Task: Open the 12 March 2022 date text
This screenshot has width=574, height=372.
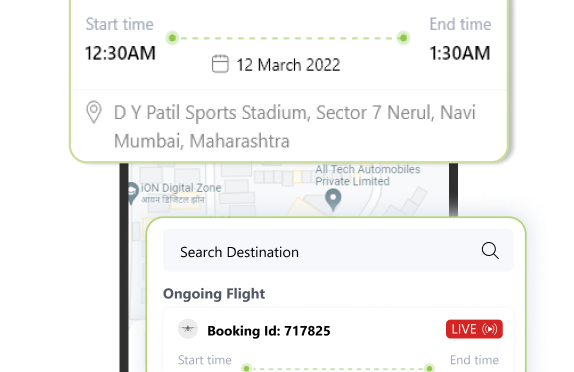Action: [x=288, y=65]
